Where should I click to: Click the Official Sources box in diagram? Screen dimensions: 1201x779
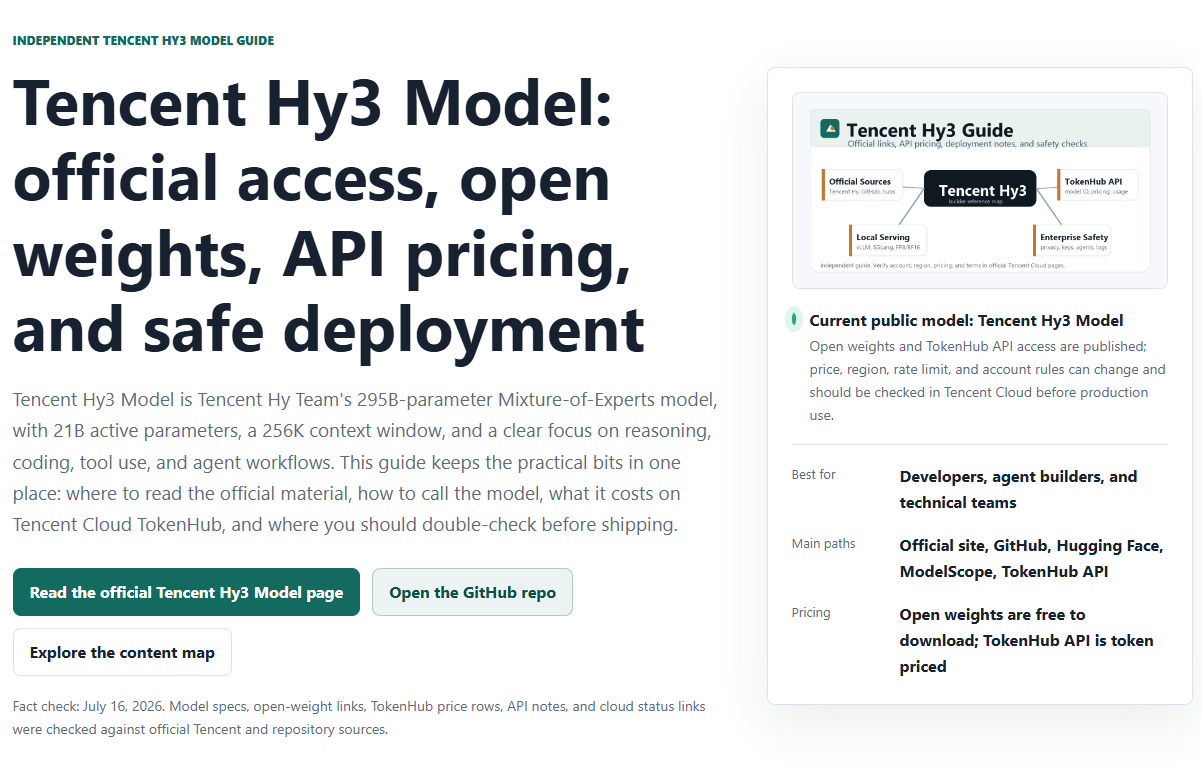(x=862, y=185)
